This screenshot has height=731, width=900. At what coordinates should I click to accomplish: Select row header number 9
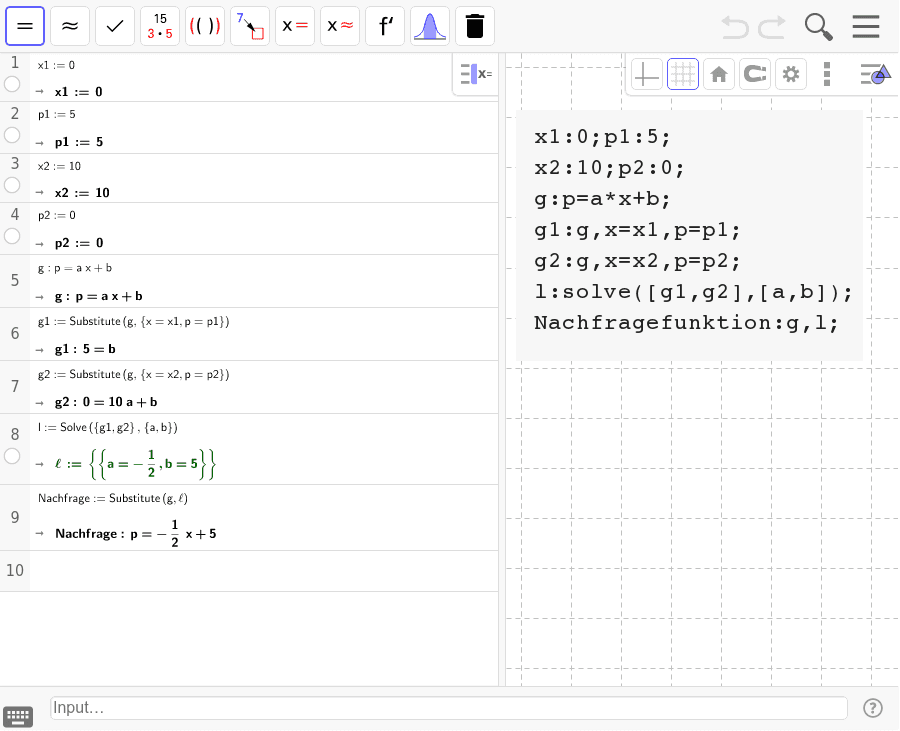[x=15, y=518]
